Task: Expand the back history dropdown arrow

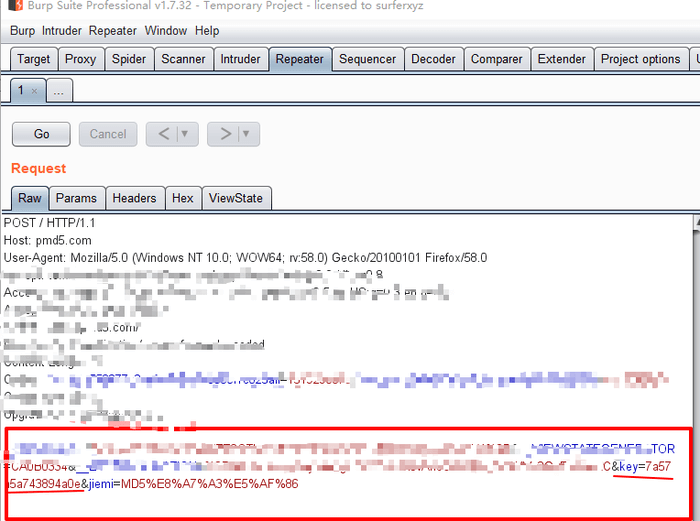Action: [185, 134]
